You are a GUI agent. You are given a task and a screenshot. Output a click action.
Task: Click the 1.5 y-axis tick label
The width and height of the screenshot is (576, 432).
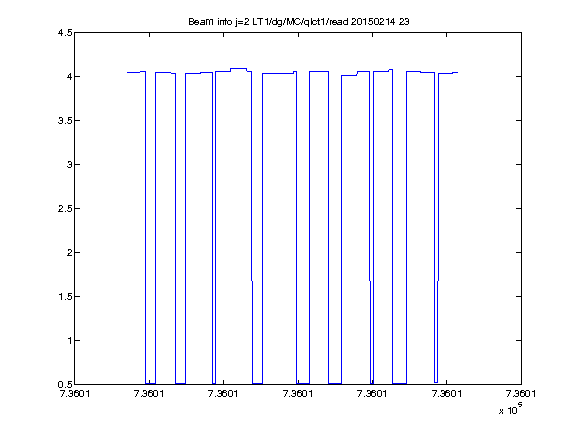65,296
